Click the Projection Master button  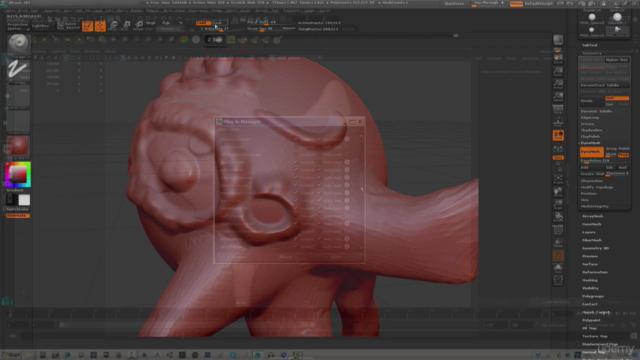(18, 27)
